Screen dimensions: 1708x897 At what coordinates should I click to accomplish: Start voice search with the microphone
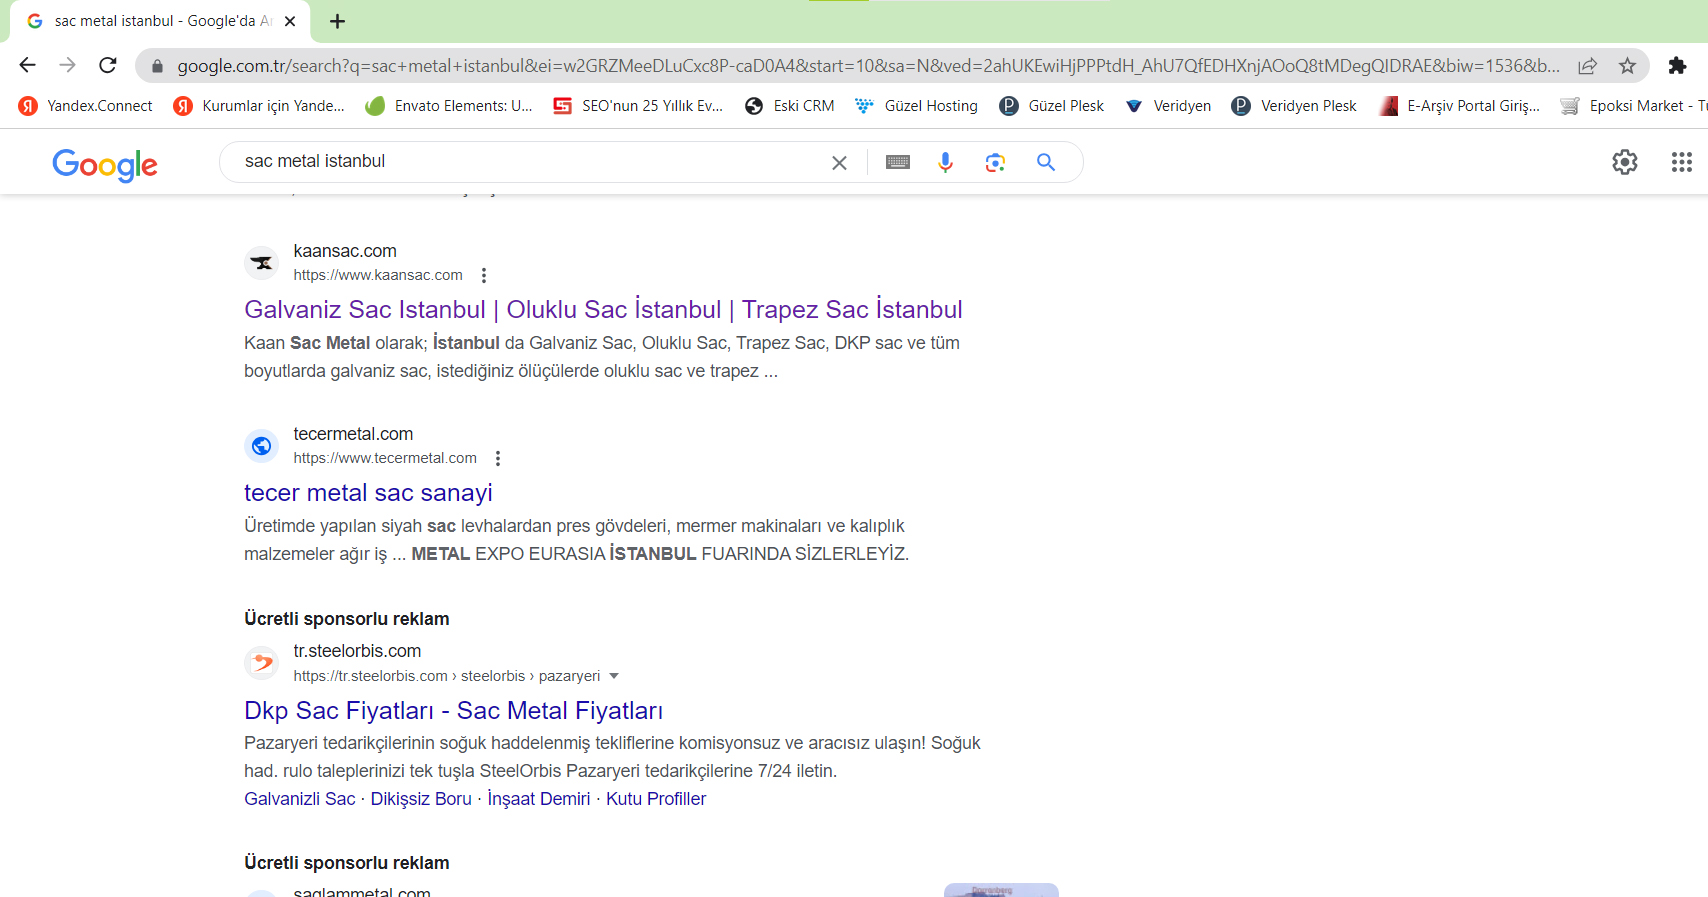pos(945,162)
